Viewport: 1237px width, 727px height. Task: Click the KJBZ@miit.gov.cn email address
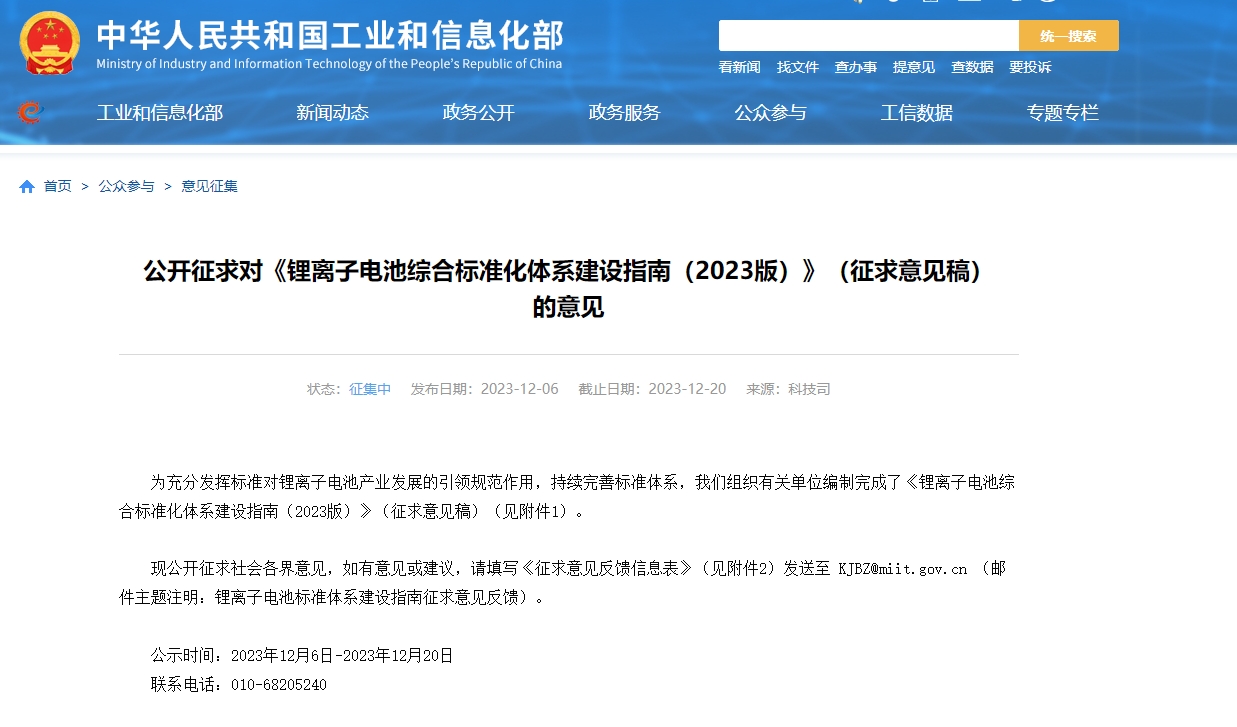[x=902, y=569]
